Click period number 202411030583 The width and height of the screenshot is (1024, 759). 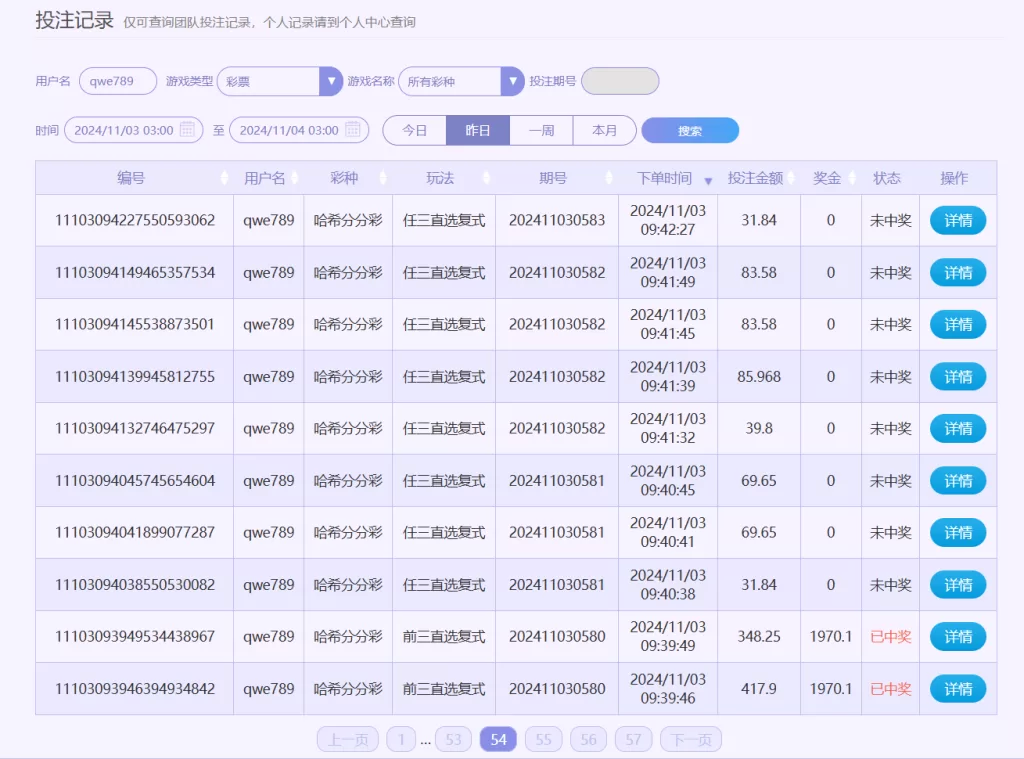coord(557,220)
